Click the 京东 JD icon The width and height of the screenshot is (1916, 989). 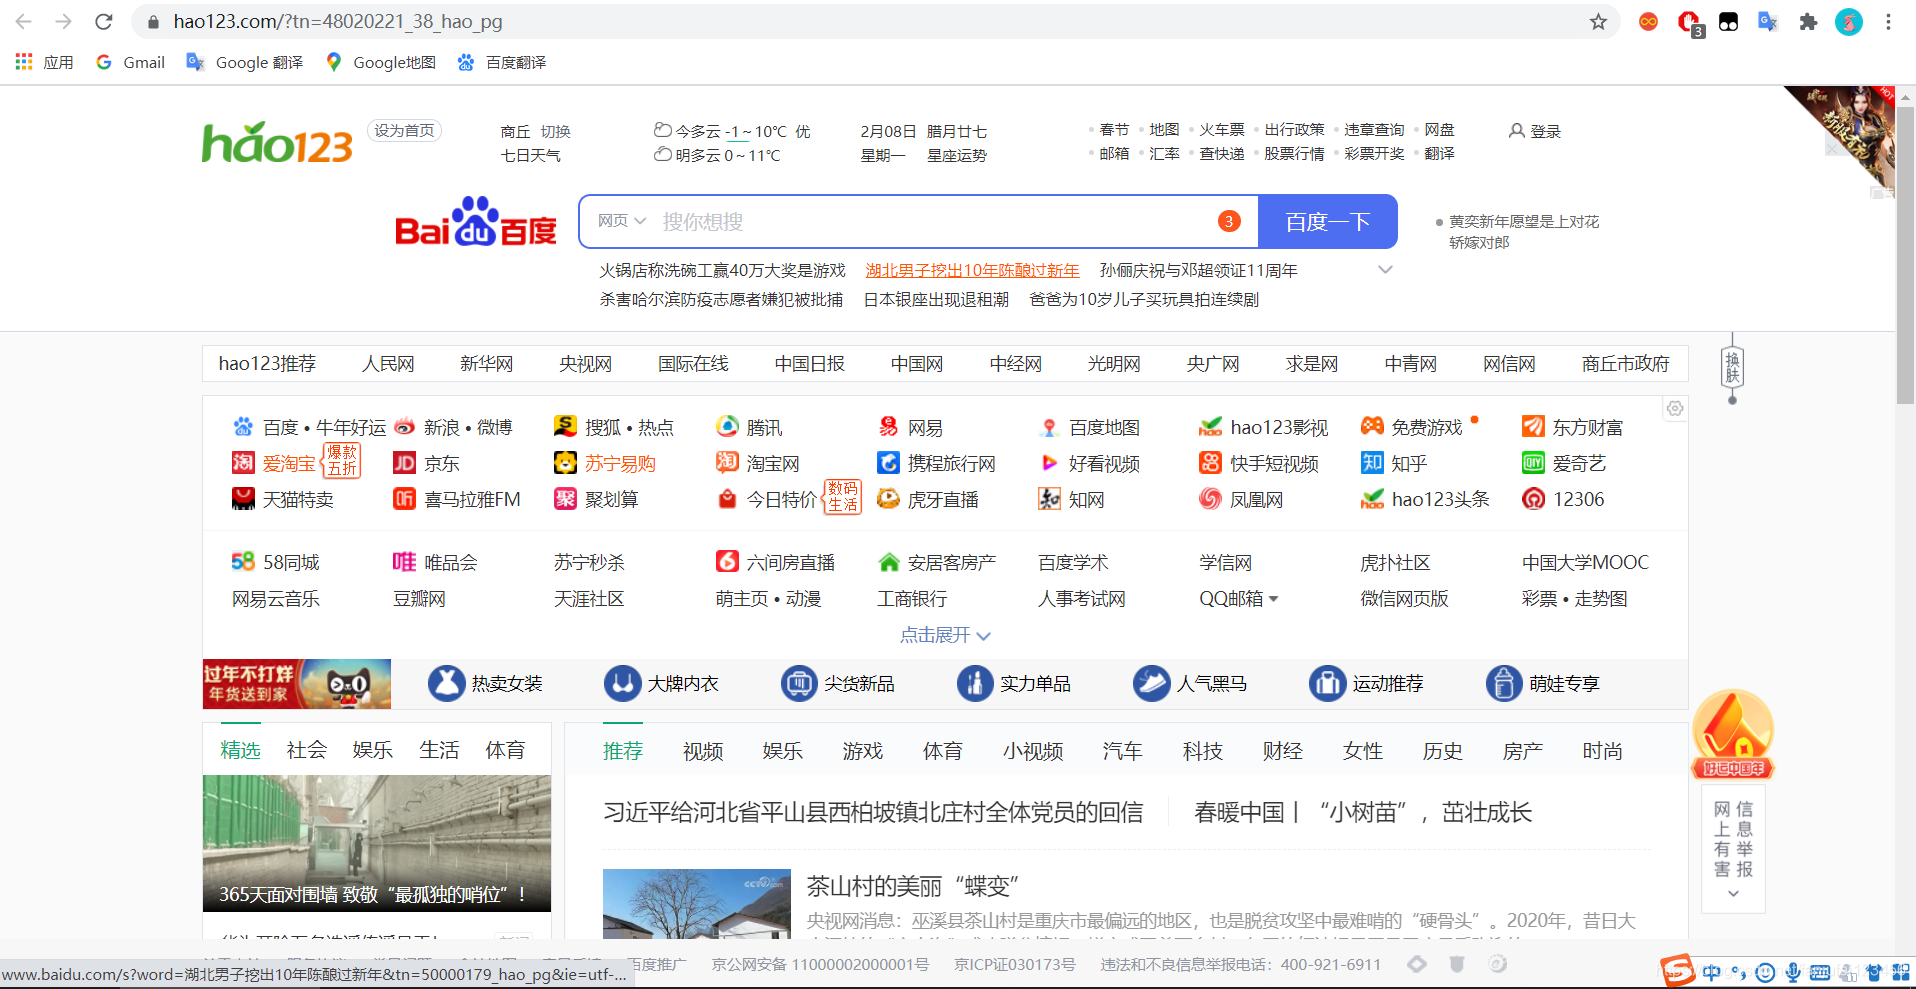(404, 463)
